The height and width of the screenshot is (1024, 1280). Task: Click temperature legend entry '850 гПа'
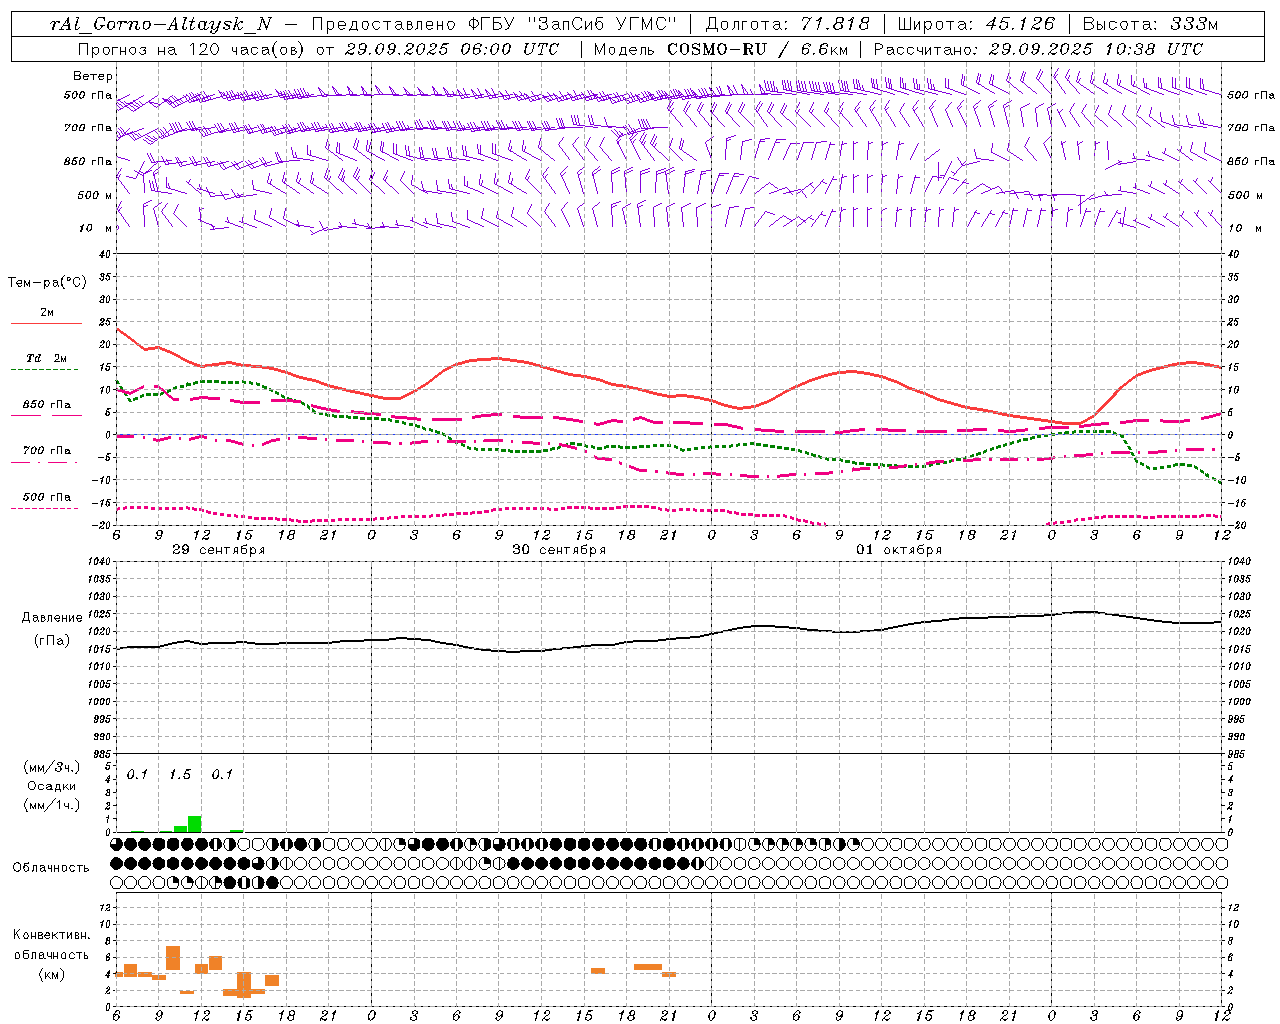coord(47,405)
